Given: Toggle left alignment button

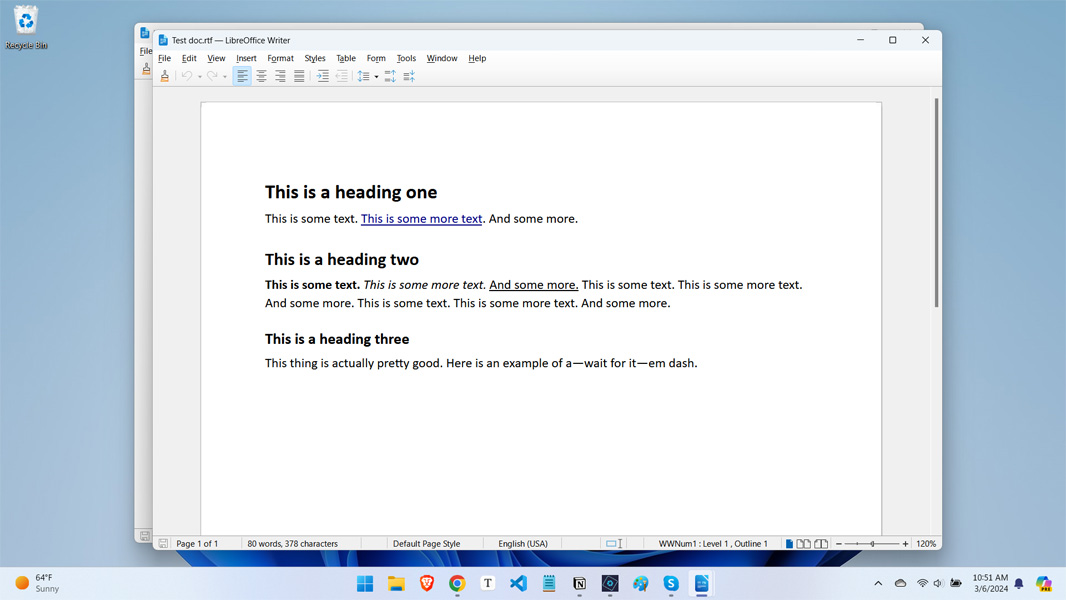Looking at the screenshot, I should coord(242,76).
